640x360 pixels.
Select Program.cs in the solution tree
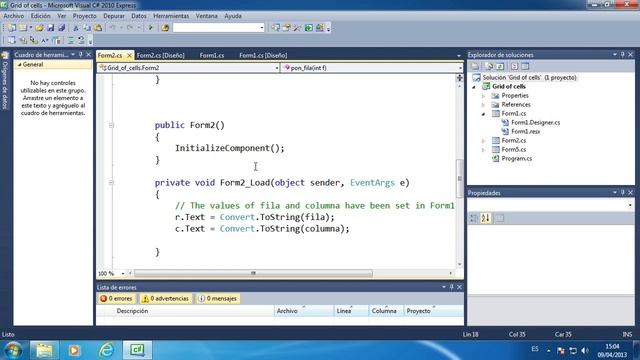pos(516,158)
